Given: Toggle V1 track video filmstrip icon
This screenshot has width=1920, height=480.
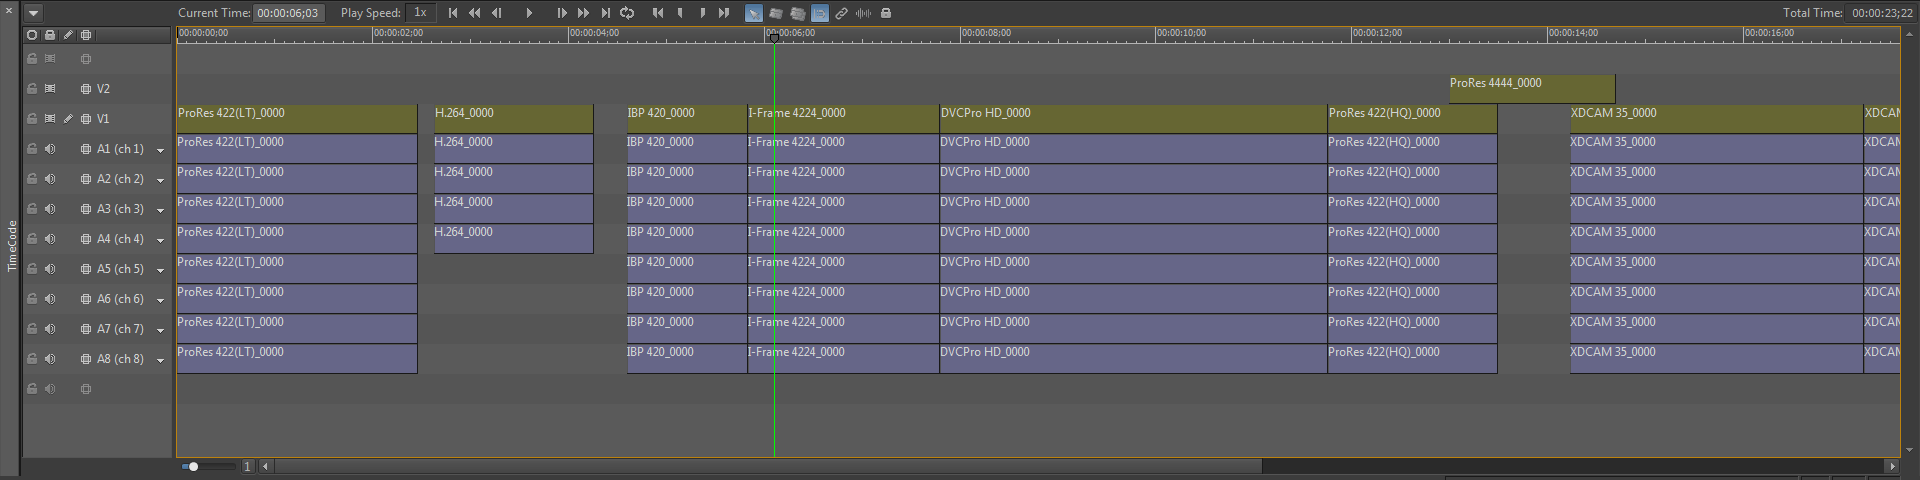Looking at the screenshot, I should [x=50, y=119].
